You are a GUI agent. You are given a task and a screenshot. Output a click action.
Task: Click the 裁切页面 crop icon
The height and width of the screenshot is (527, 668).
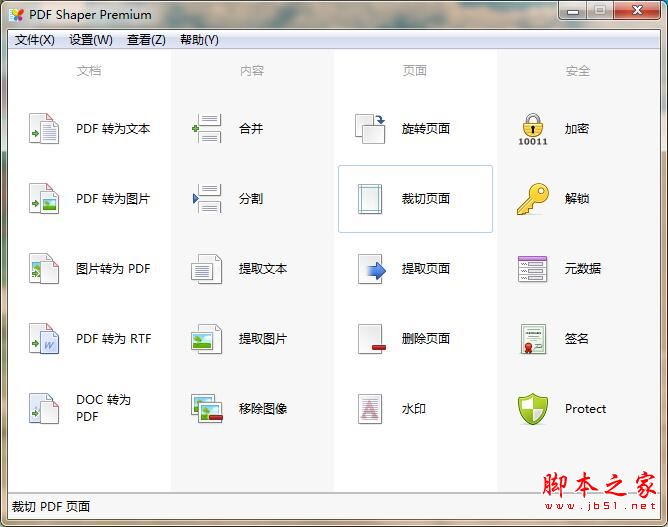370,199
